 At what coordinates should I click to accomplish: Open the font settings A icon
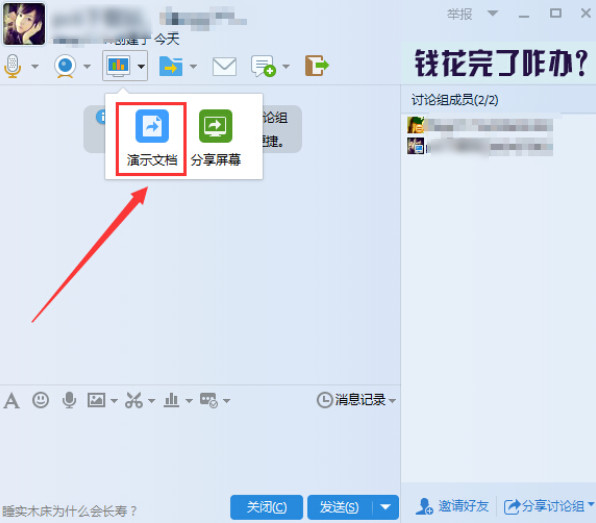coord(11,401)
